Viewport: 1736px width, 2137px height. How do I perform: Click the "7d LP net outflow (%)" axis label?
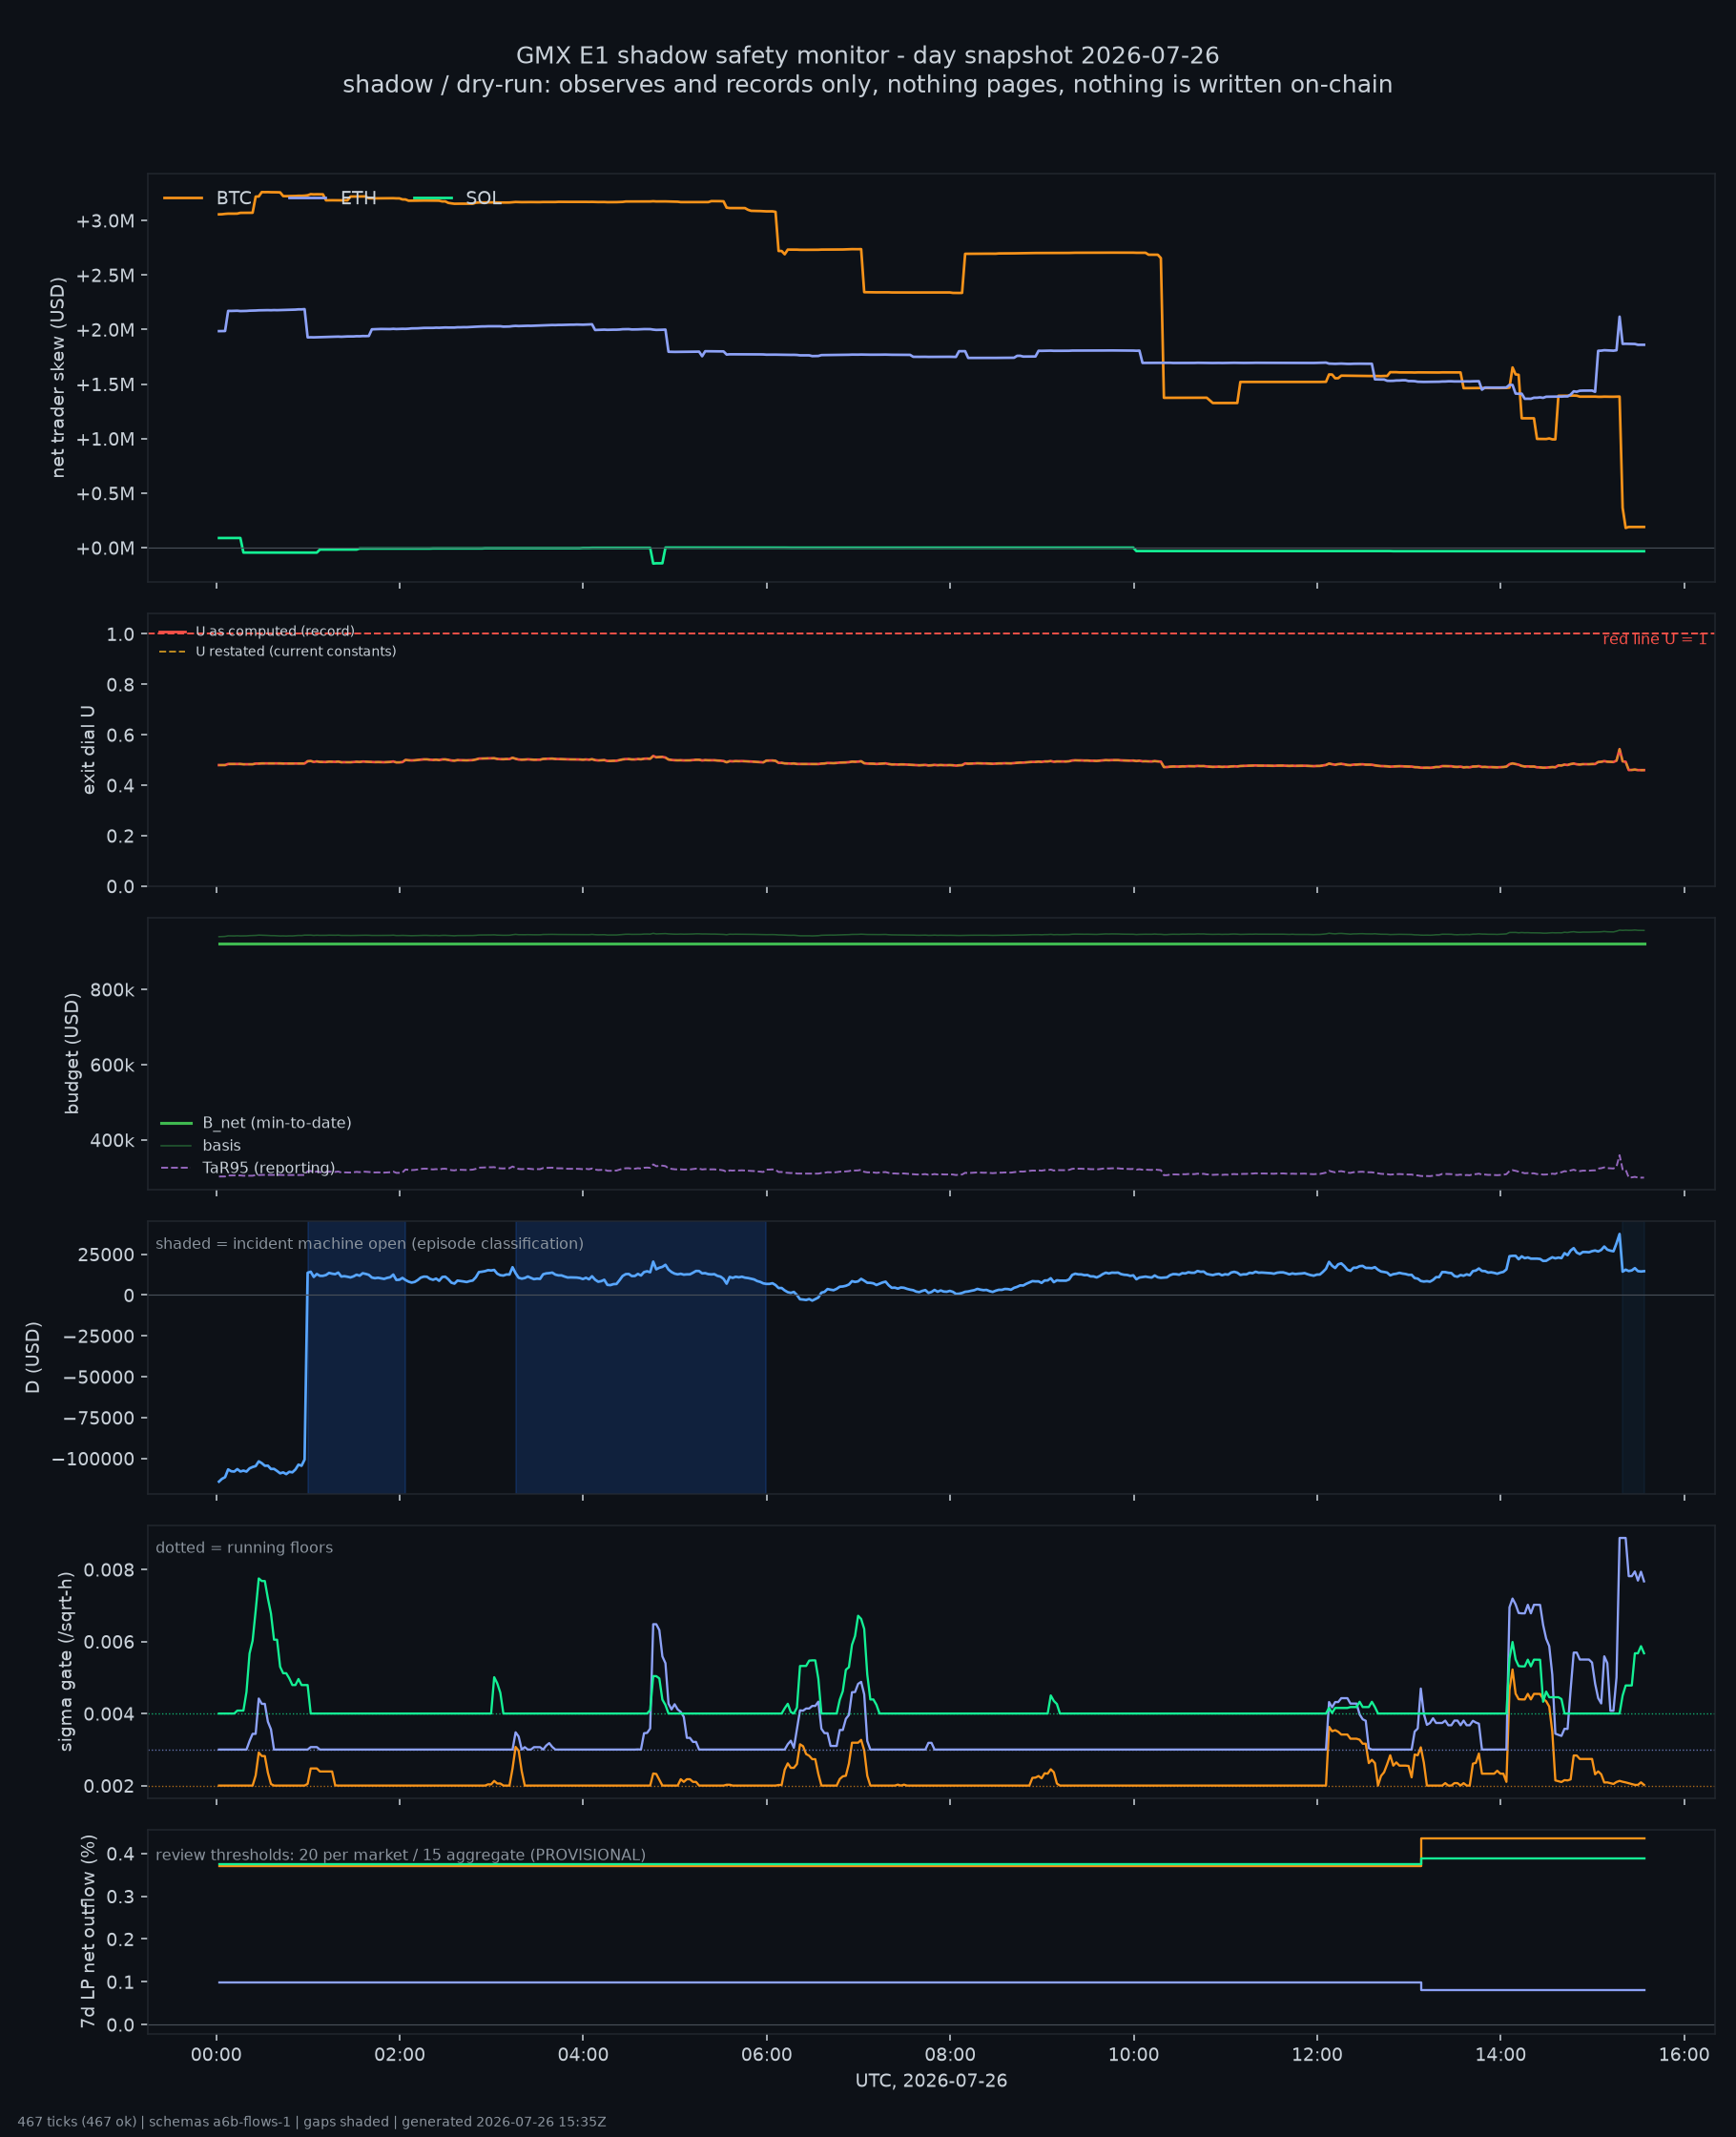tap(88, 1931)
